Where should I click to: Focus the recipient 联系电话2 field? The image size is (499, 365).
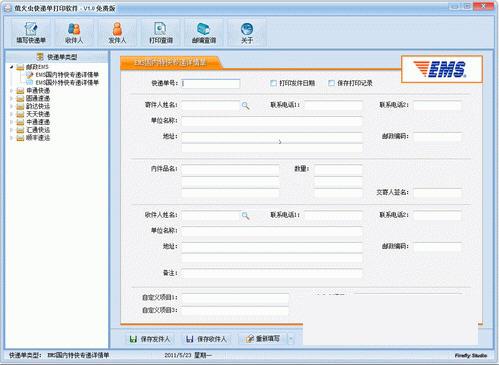438,215
